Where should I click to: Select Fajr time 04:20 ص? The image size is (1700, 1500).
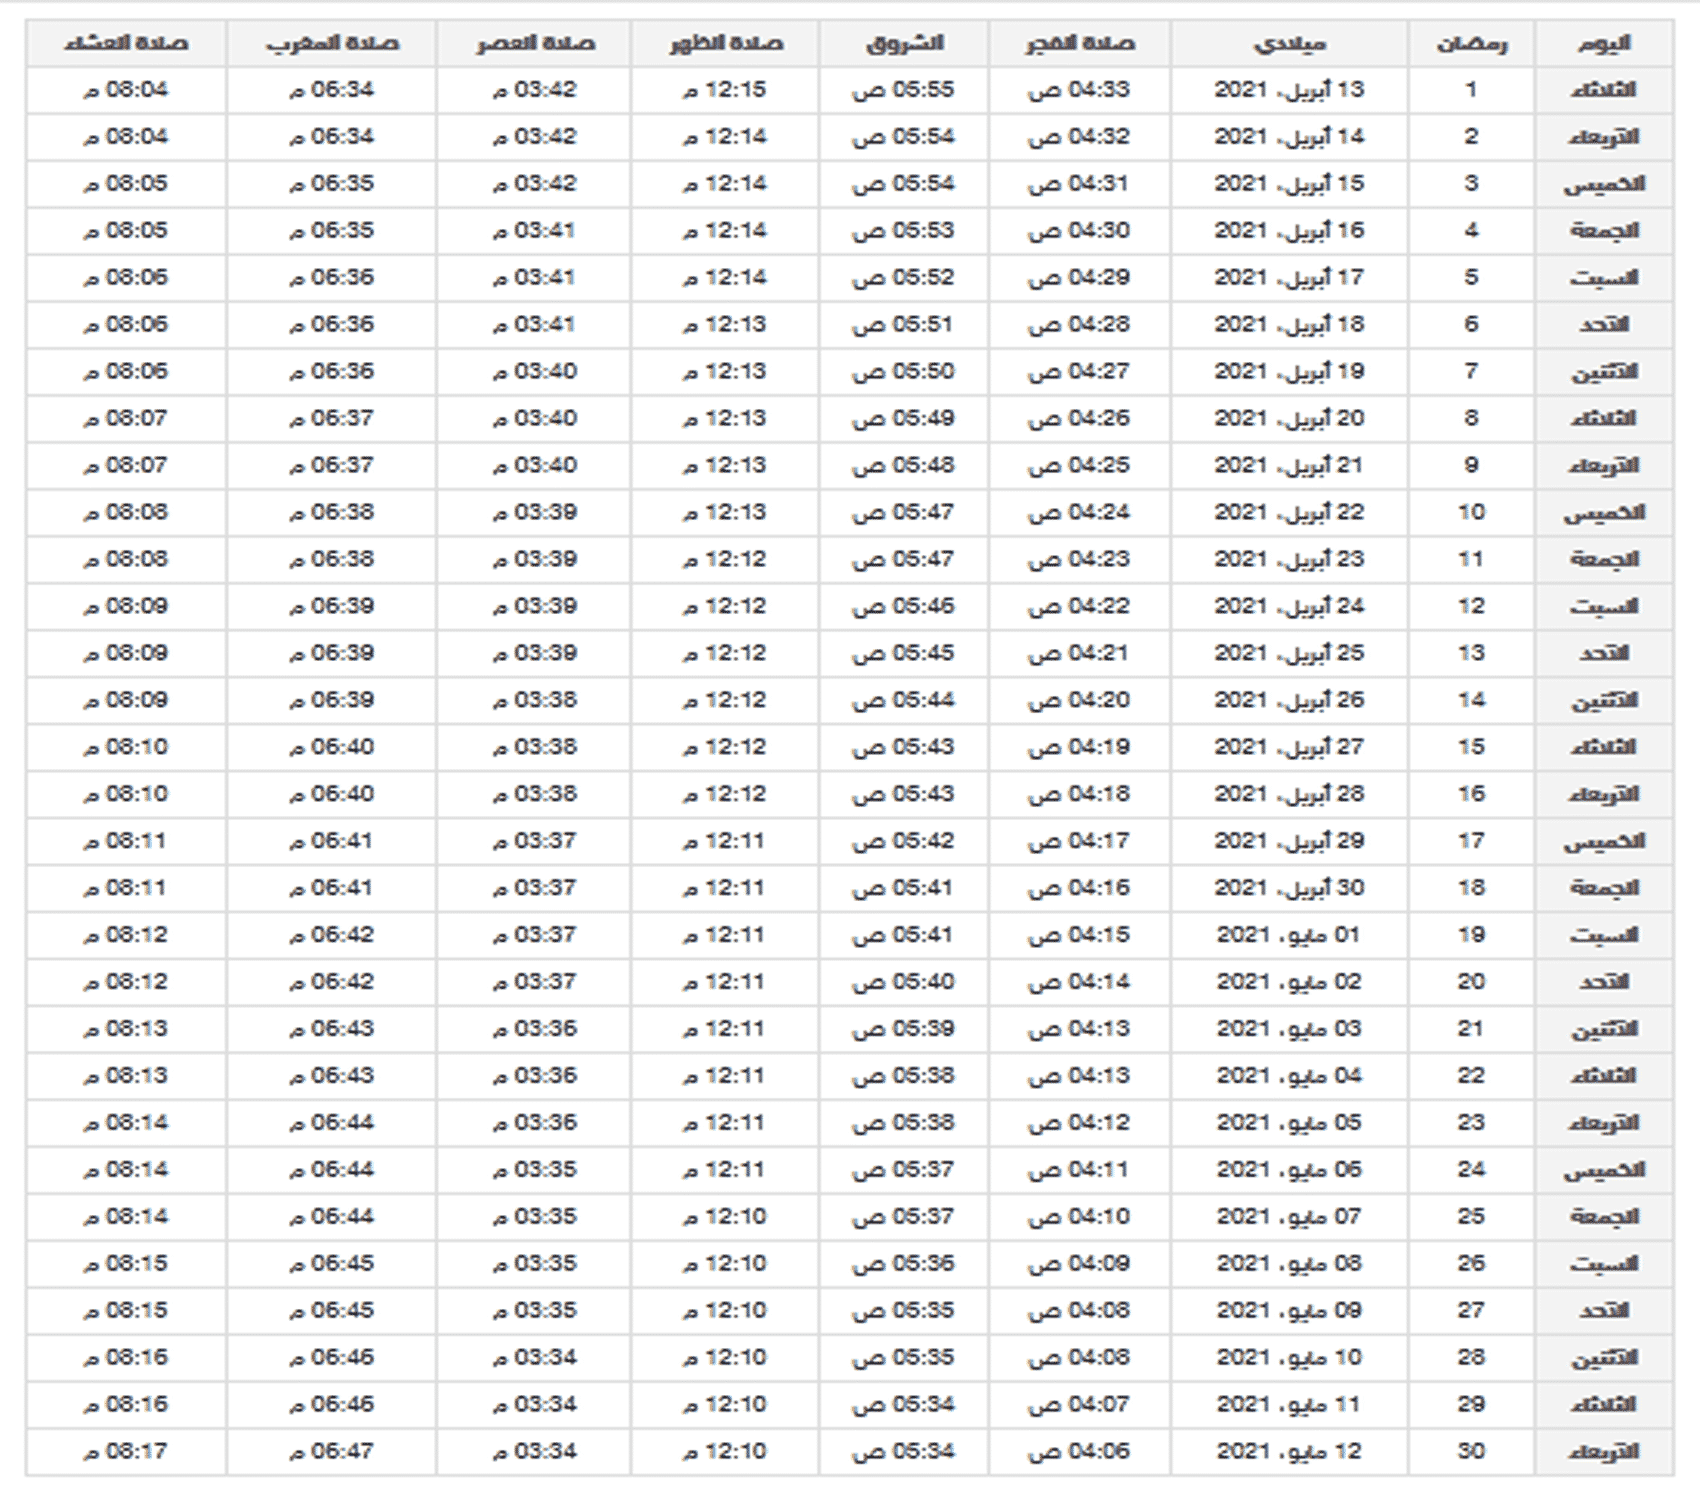[x=1079, y=700]
